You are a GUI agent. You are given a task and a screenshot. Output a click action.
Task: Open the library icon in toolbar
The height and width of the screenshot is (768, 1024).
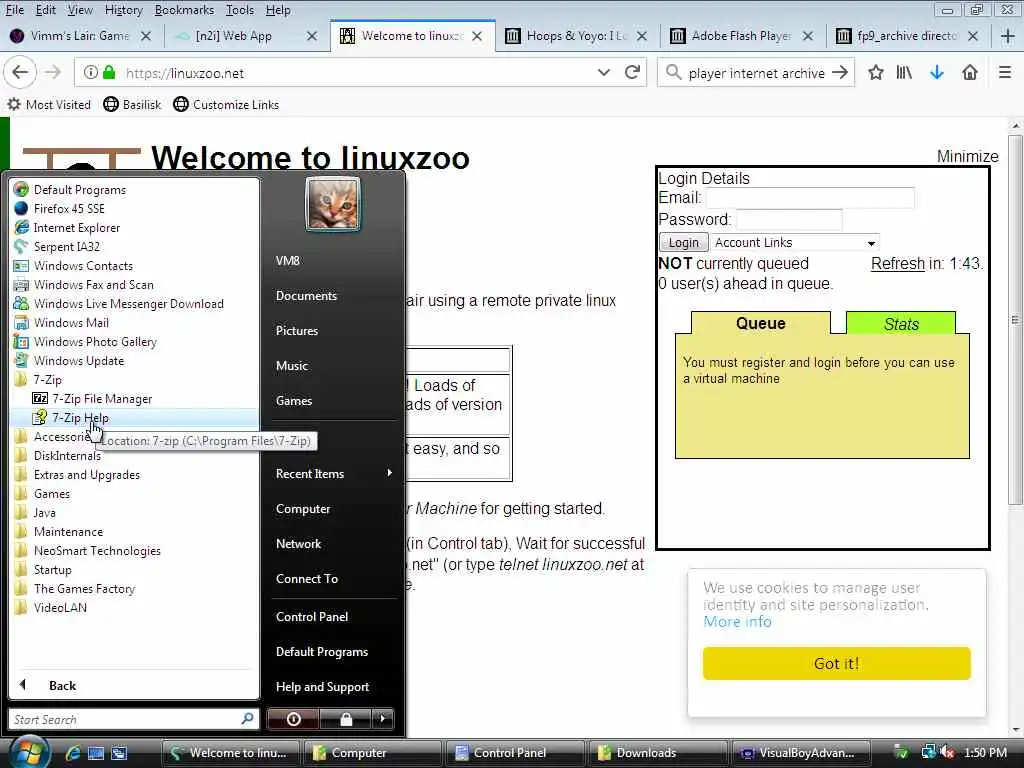coord(904,72)
